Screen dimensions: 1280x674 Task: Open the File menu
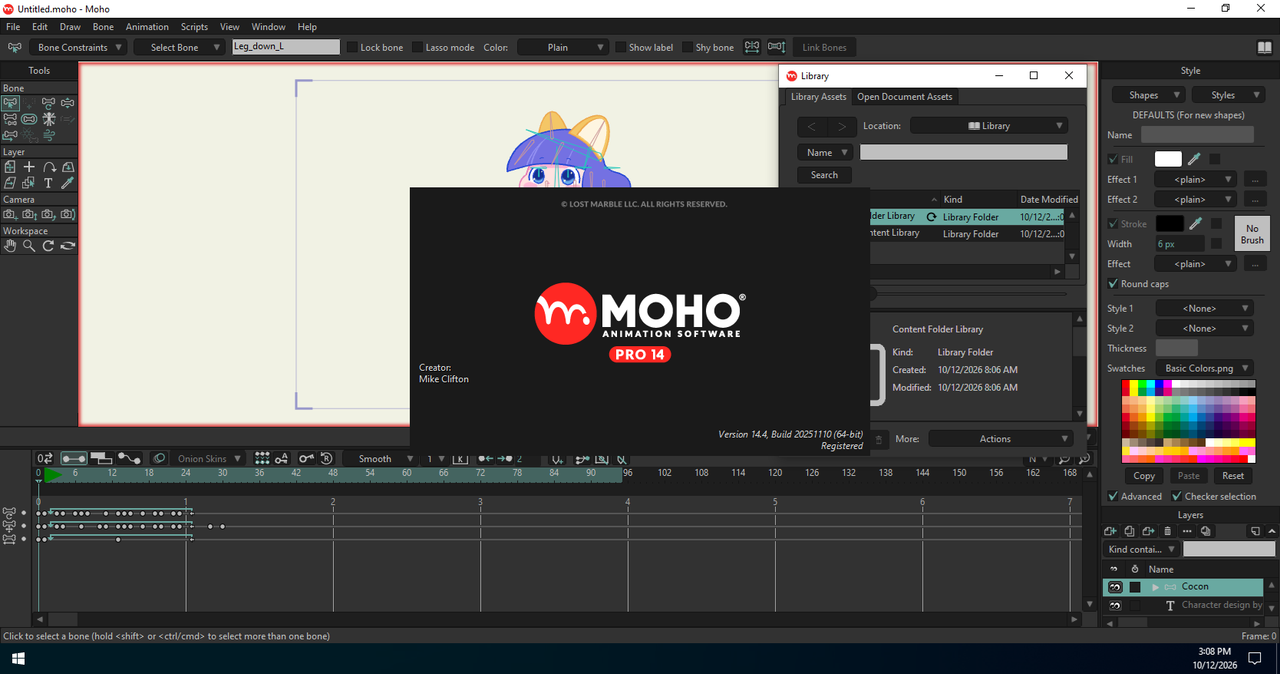[x=13, y=27]
